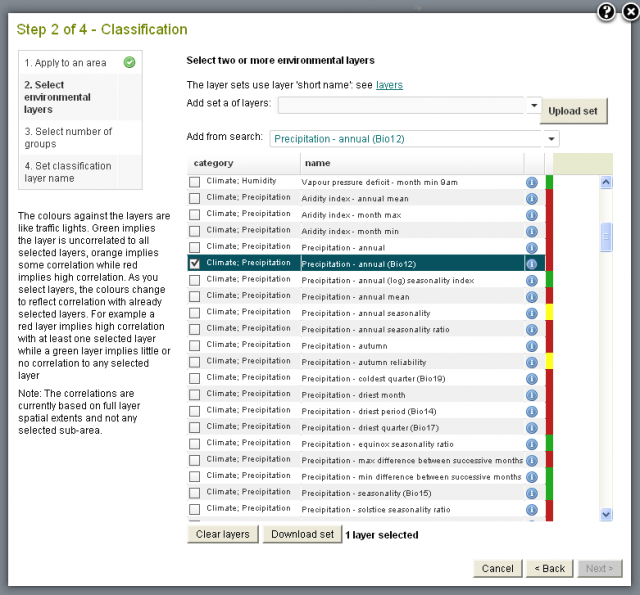Click the Add set of layers input field

(402, 105)
